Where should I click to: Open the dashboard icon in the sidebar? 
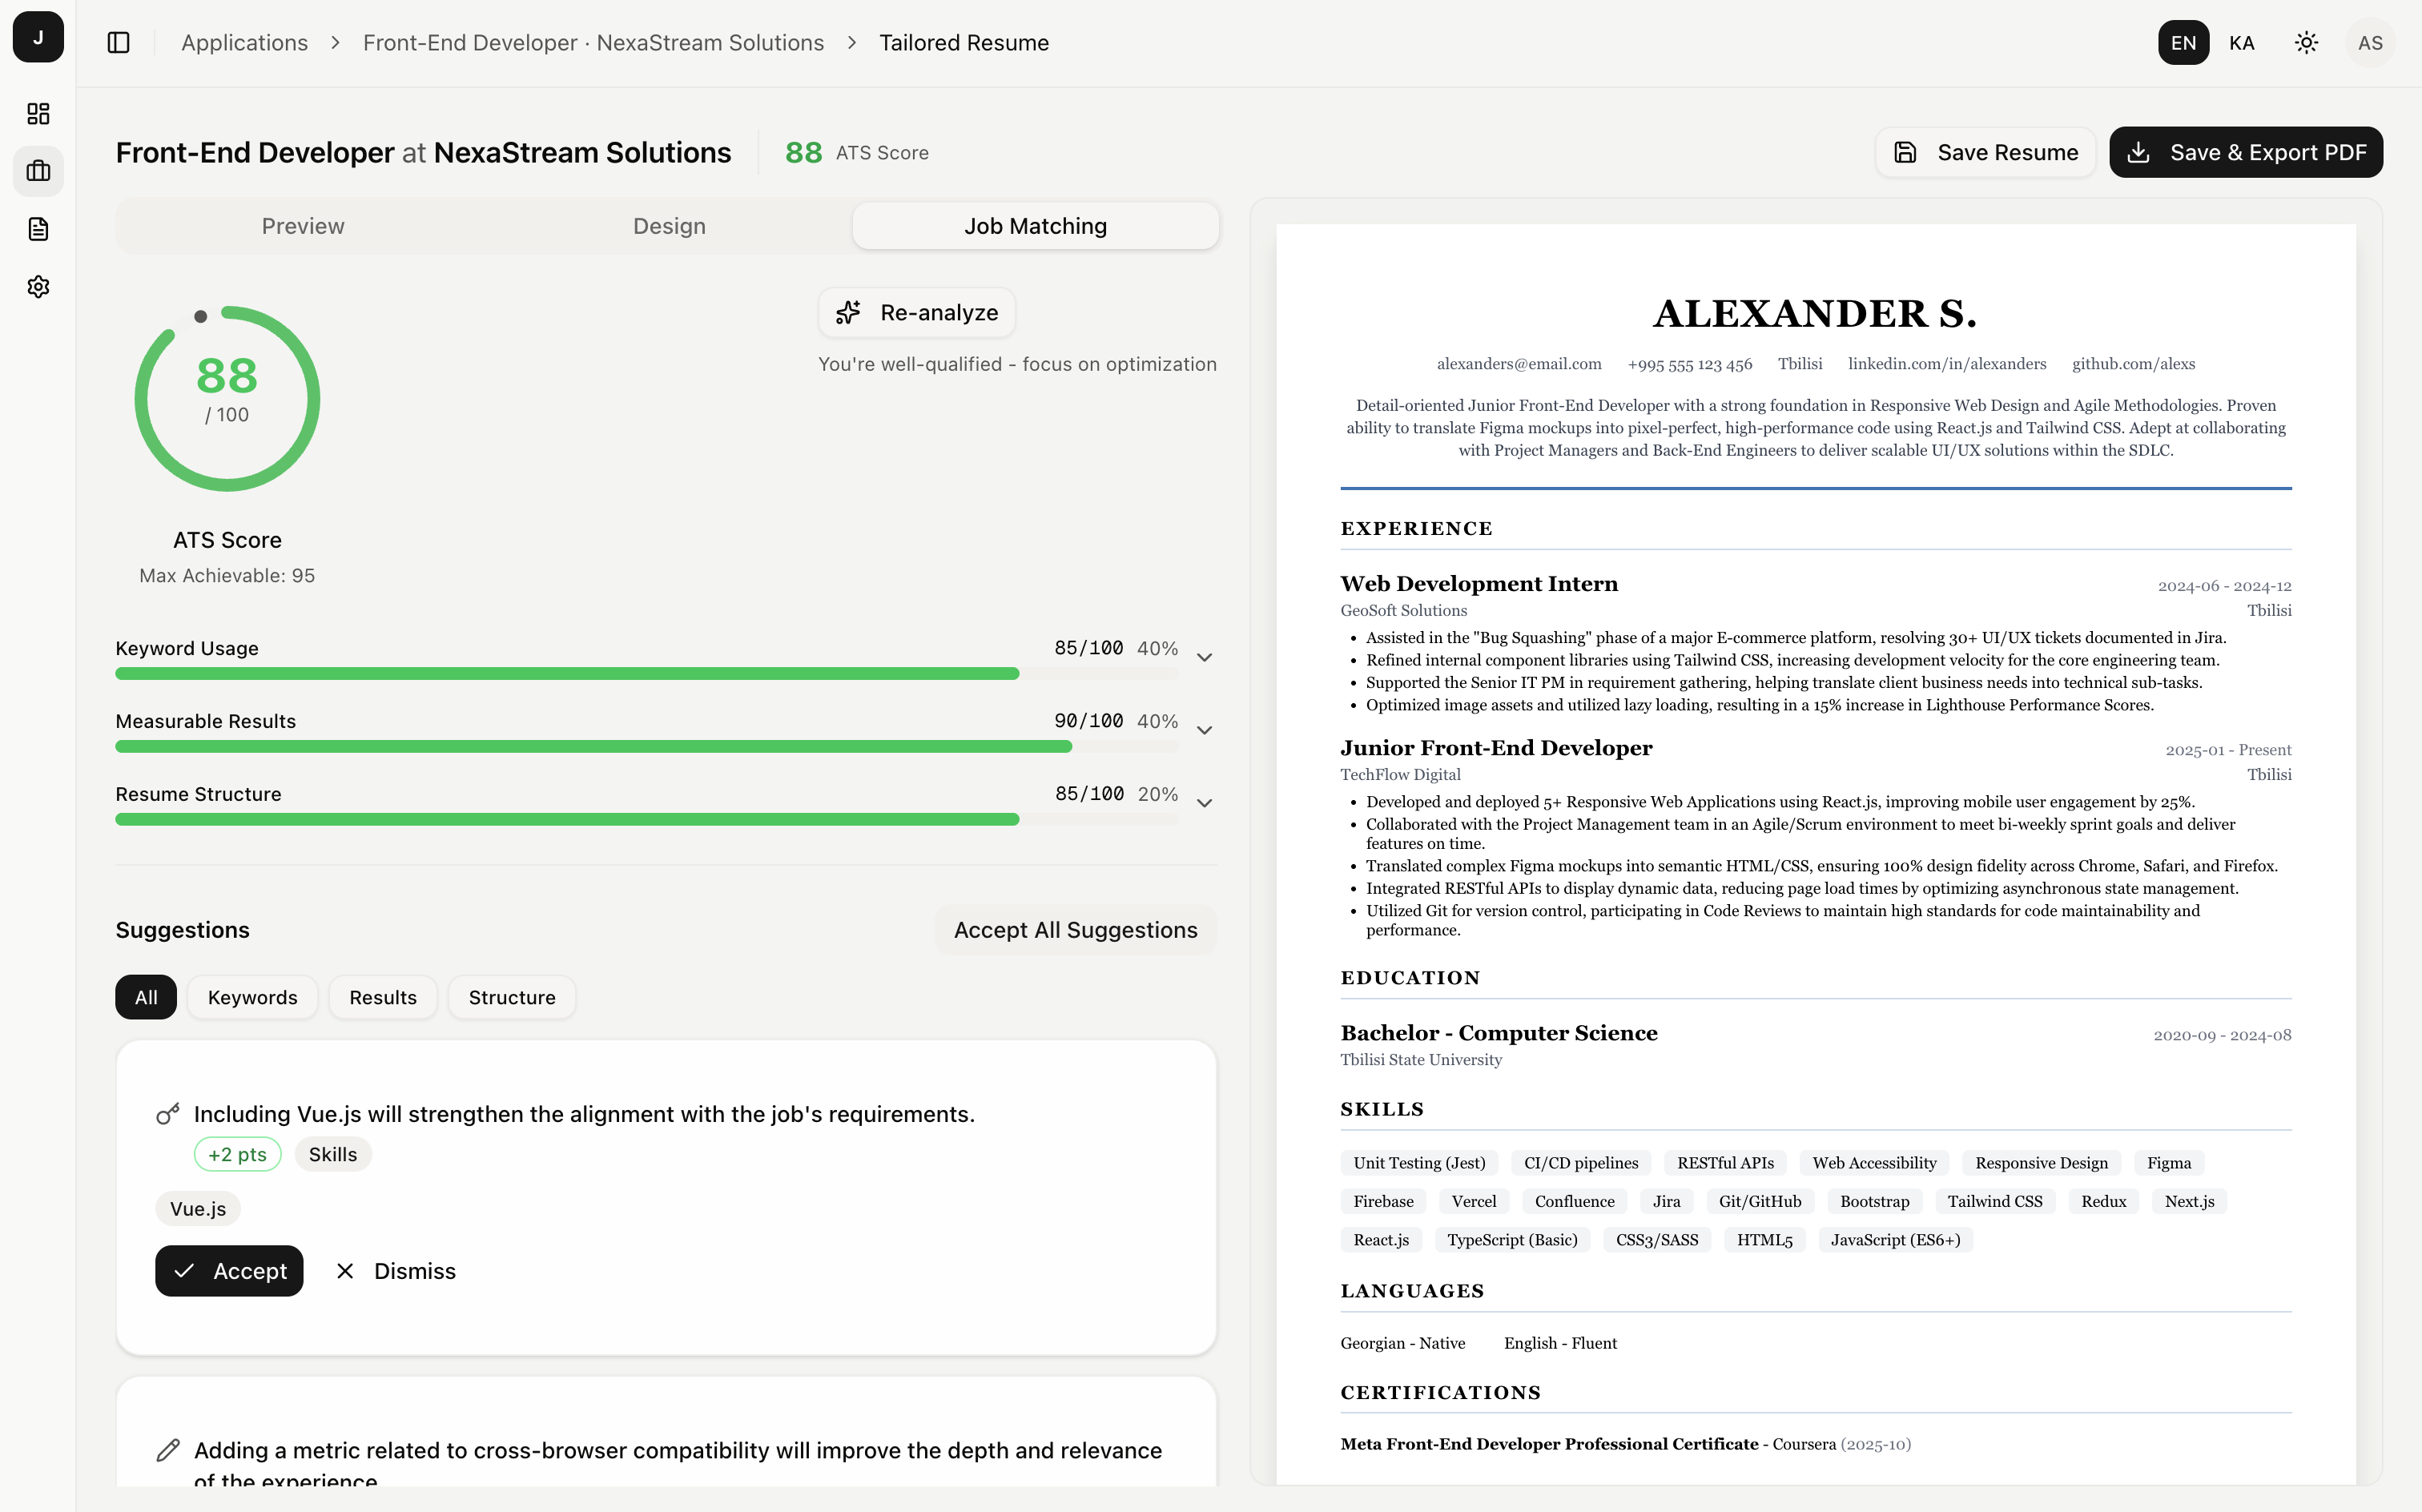click(38, 113)
